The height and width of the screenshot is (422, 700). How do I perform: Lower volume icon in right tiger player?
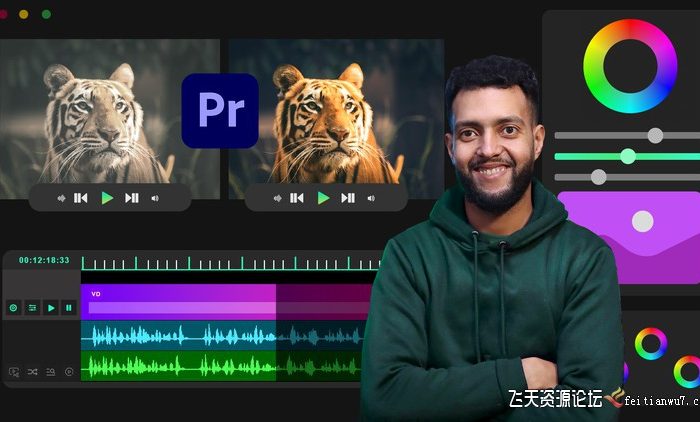click(277, 198)
